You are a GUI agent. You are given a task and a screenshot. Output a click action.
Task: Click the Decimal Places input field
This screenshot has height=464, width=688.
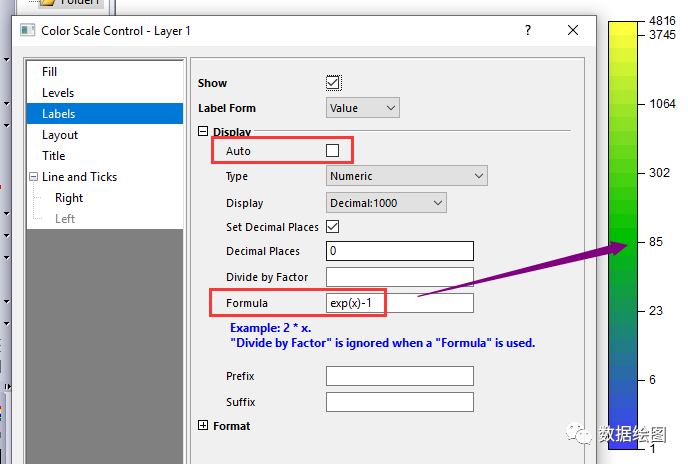point(400,251)
